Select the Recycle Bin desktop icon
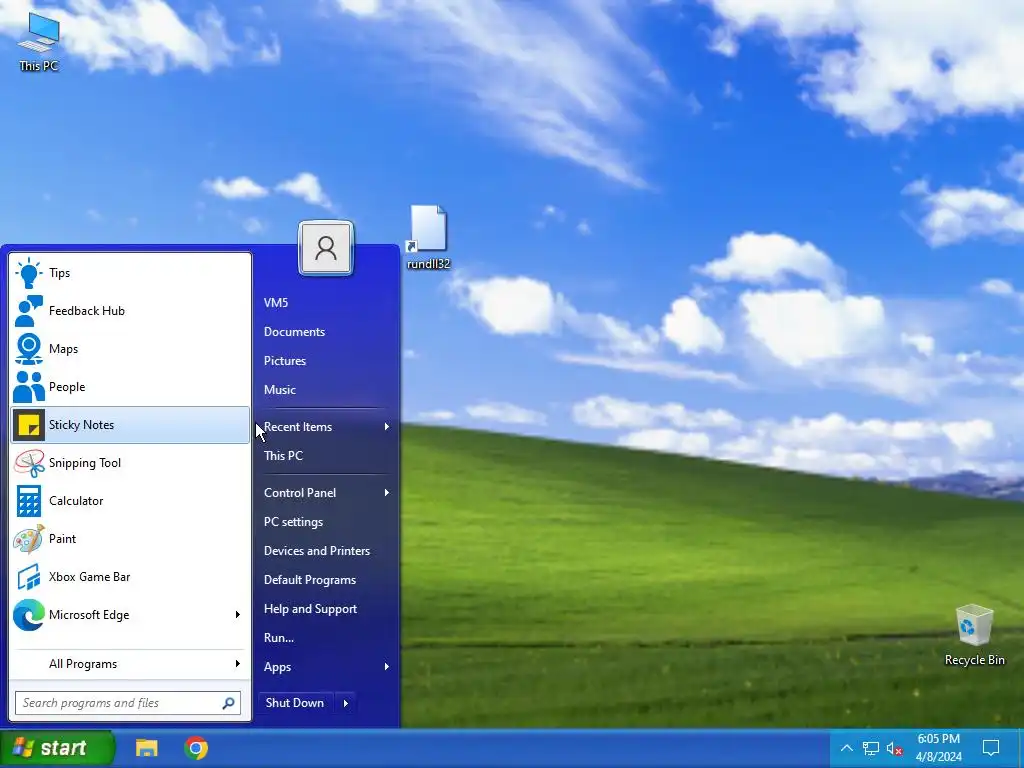 974,635
